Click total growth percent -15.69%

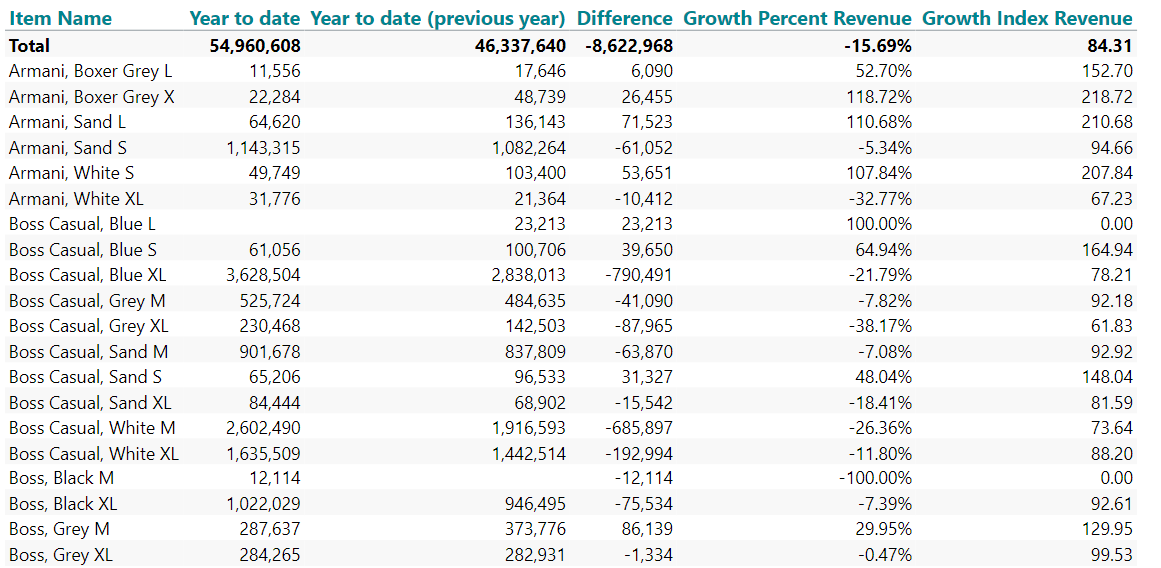point(880,46)
